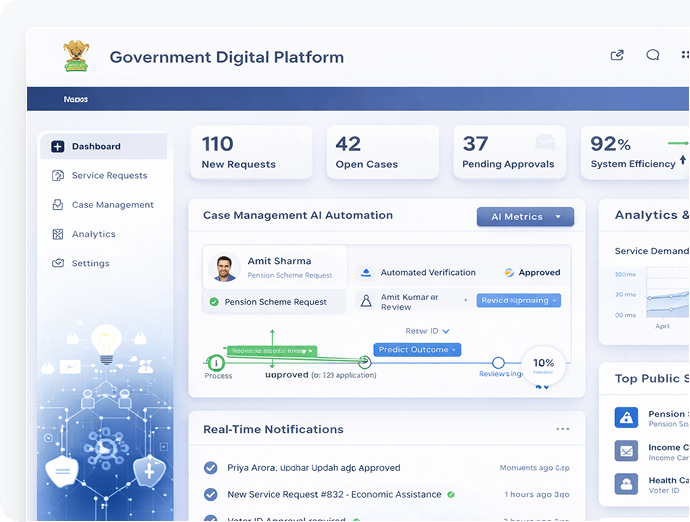690x522 pixels.
Task: Go to Case Management section
Action: (x=103, y=205)
